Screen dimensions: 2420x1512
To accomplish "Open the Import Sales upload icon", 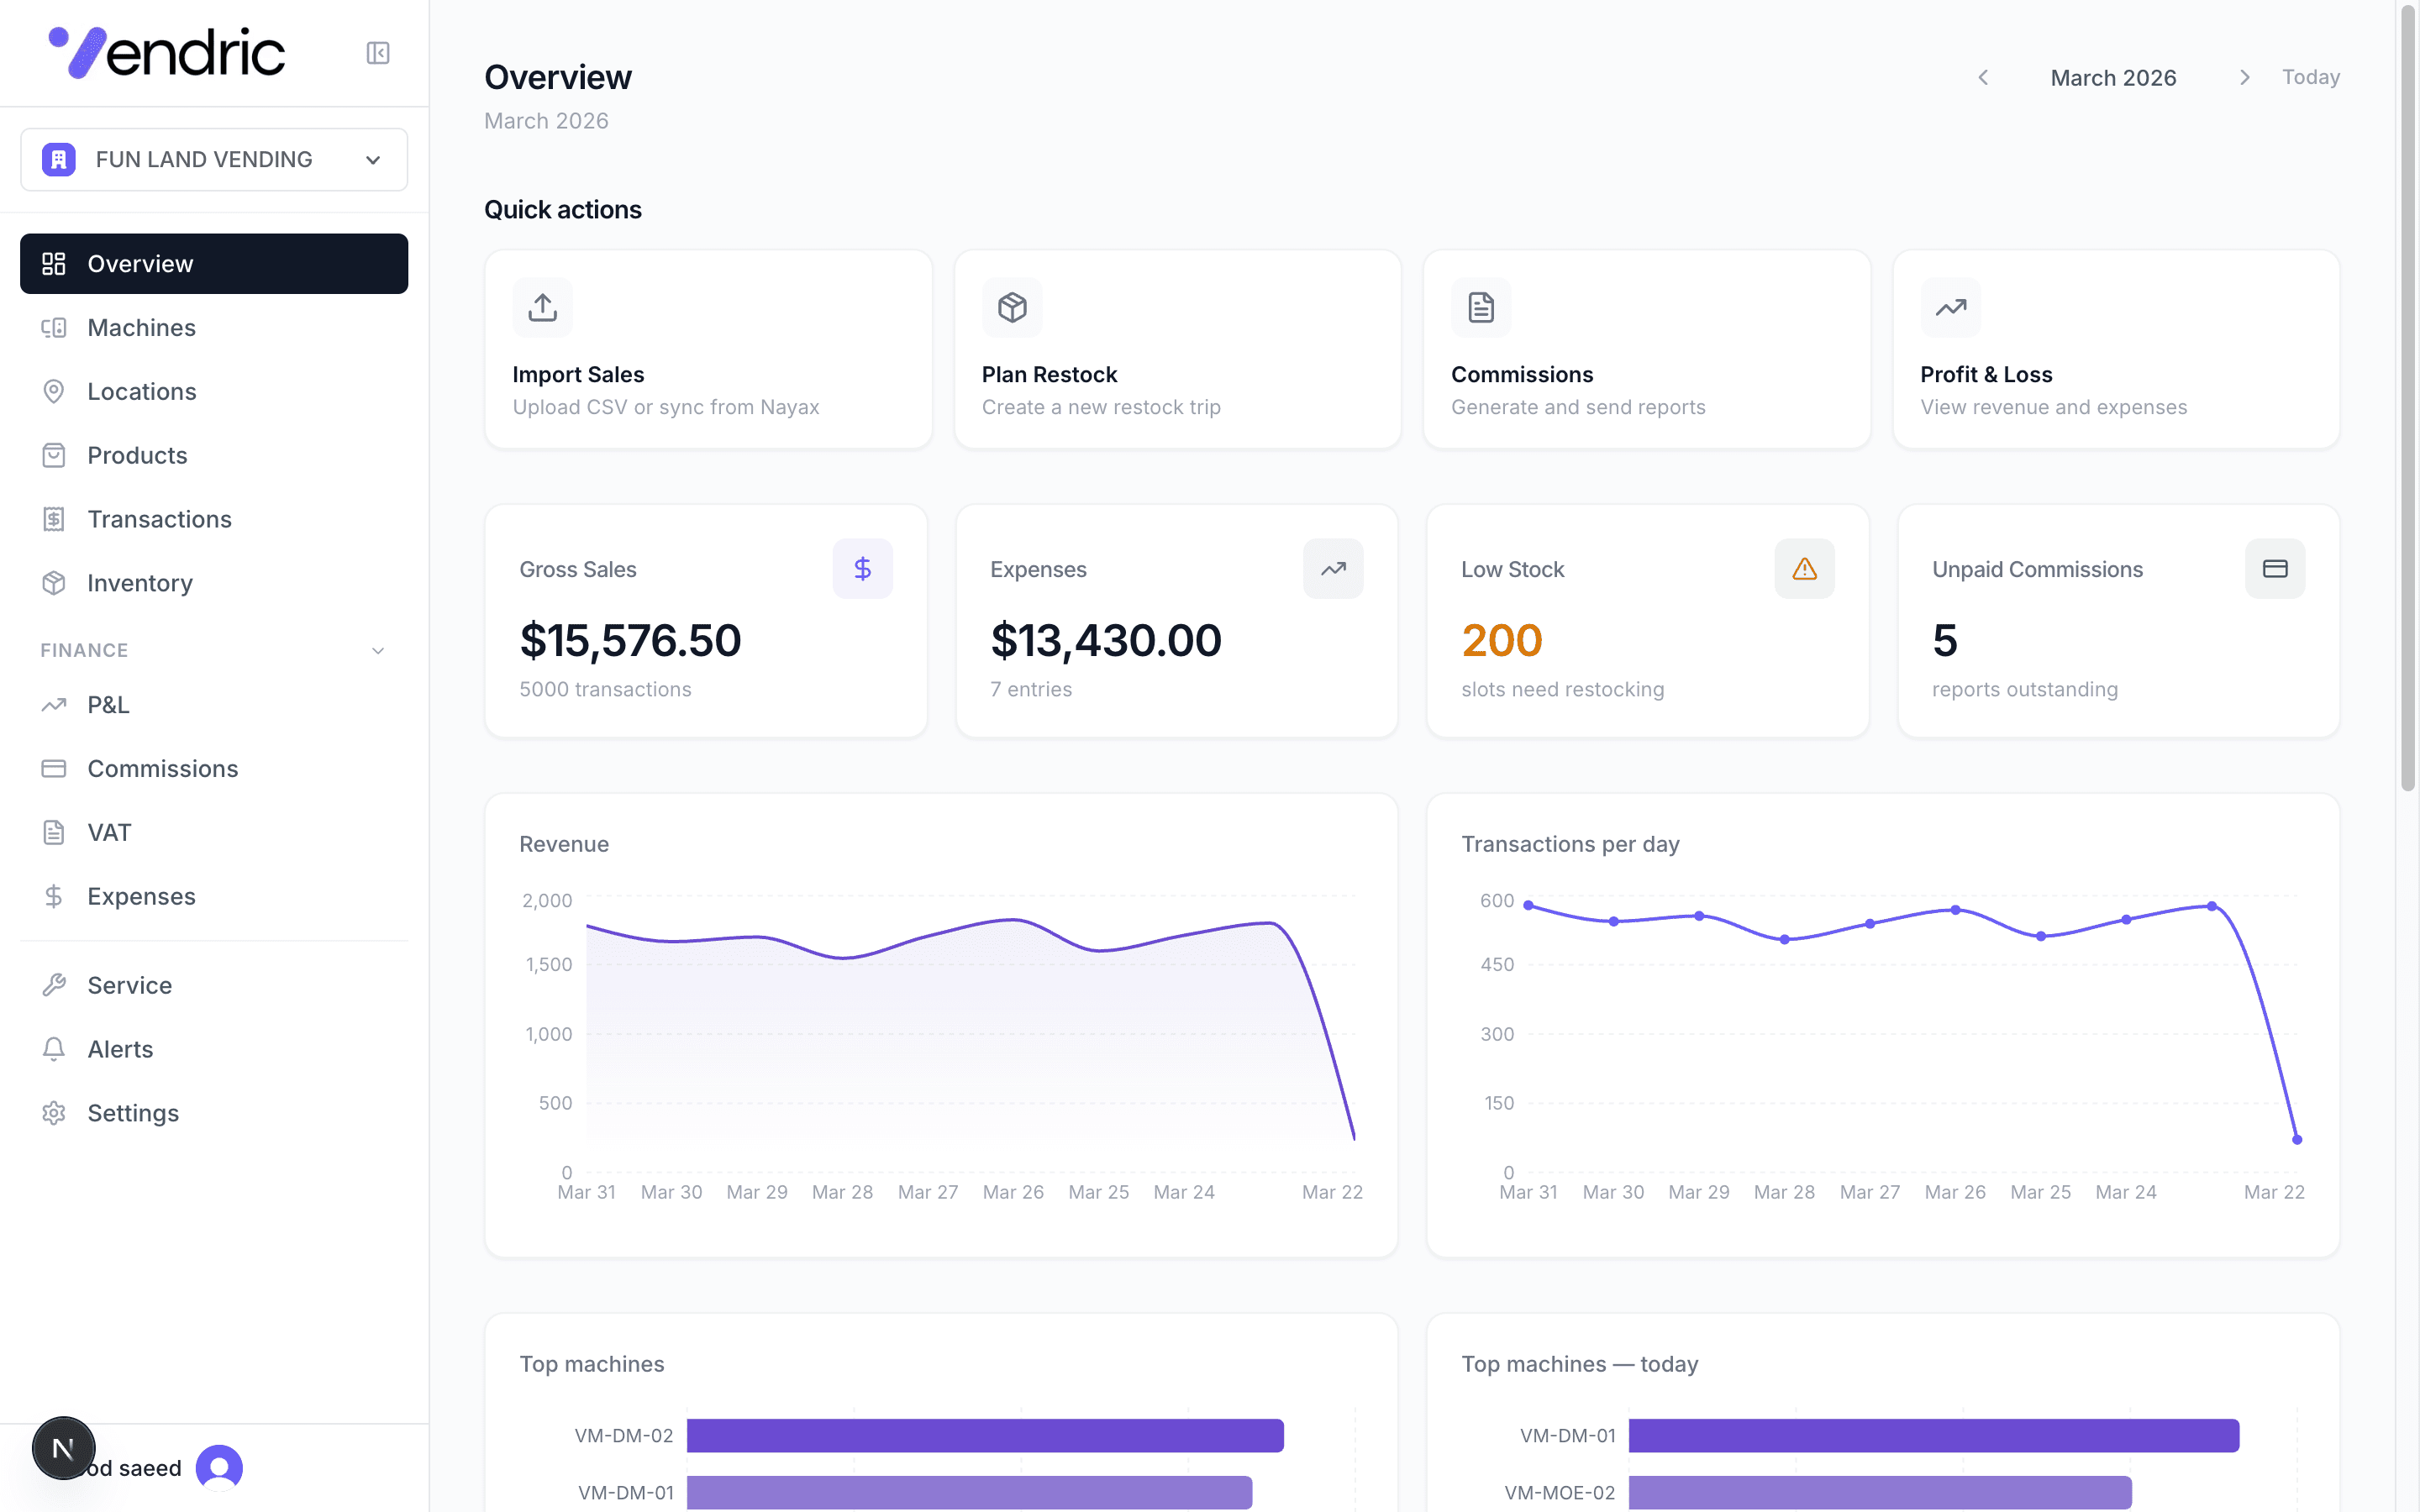I will (x=541, y=307).
